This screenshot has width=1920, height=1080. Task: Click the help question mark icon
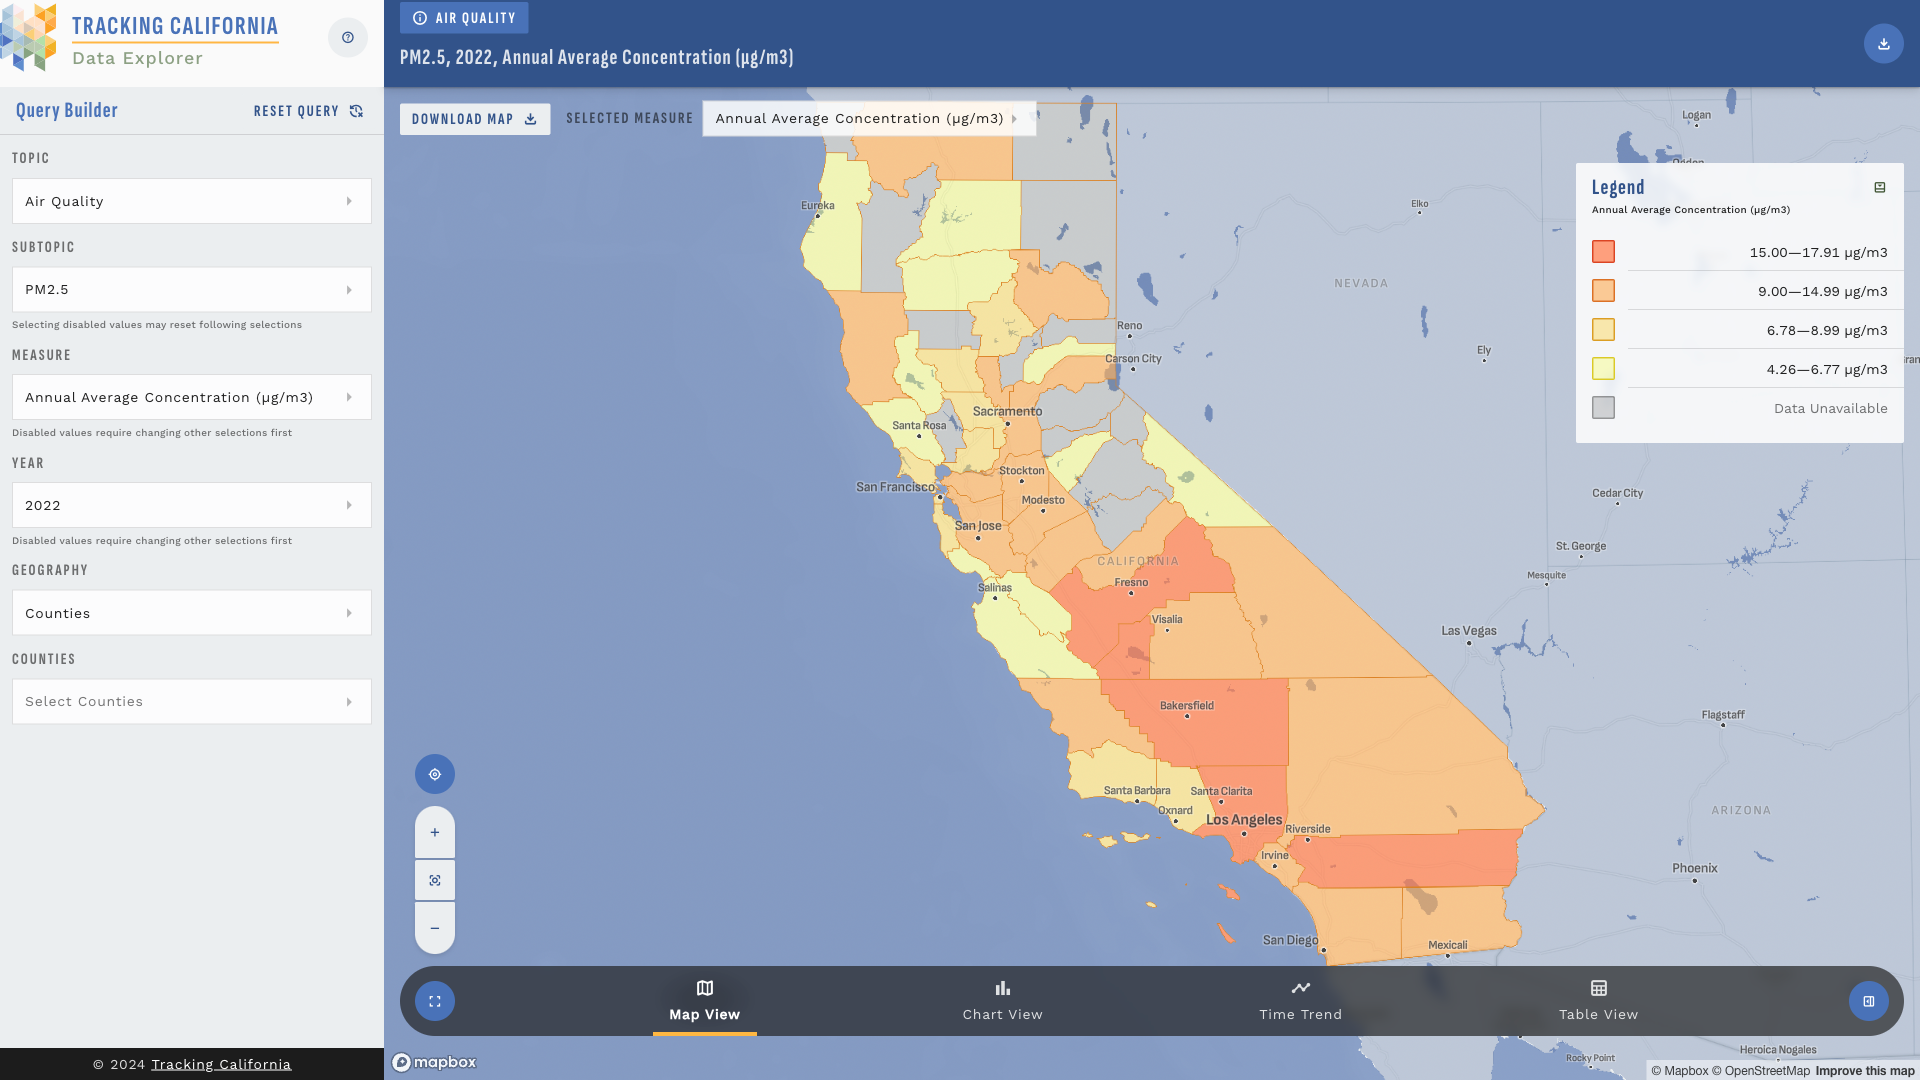tap(348, 38)
